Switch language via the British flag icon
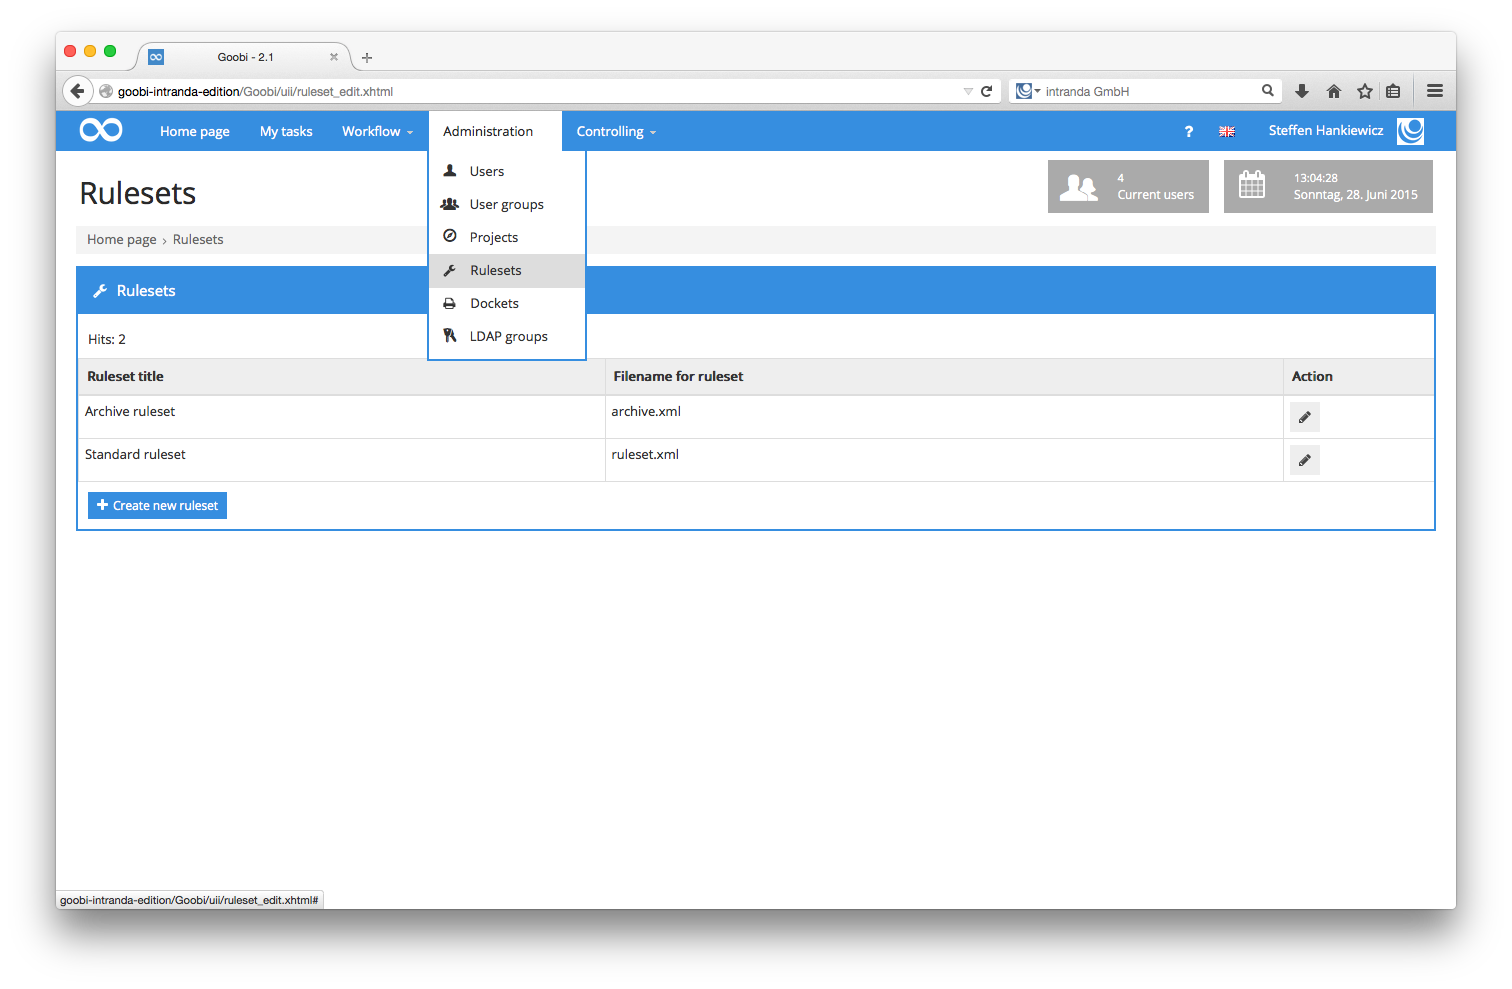Viewport: 1512px width, 989px height. [x=1227, y=131]
